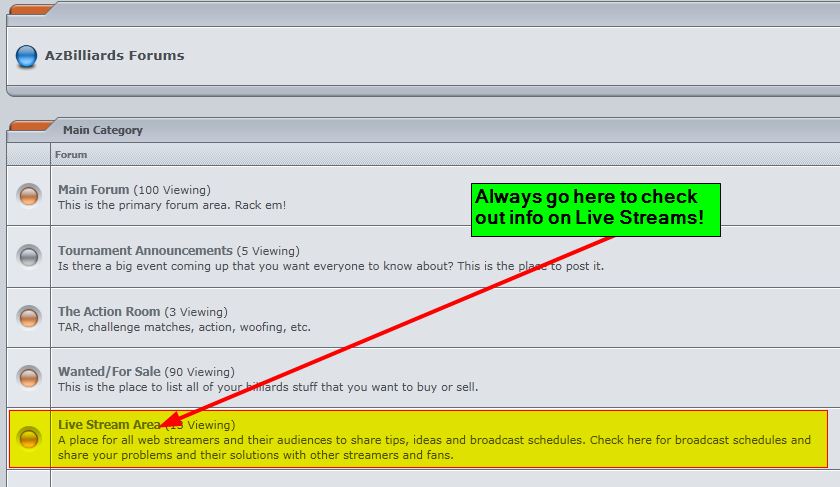Click the Tournament Announcements status icon
840x487 pixels.
29,256
